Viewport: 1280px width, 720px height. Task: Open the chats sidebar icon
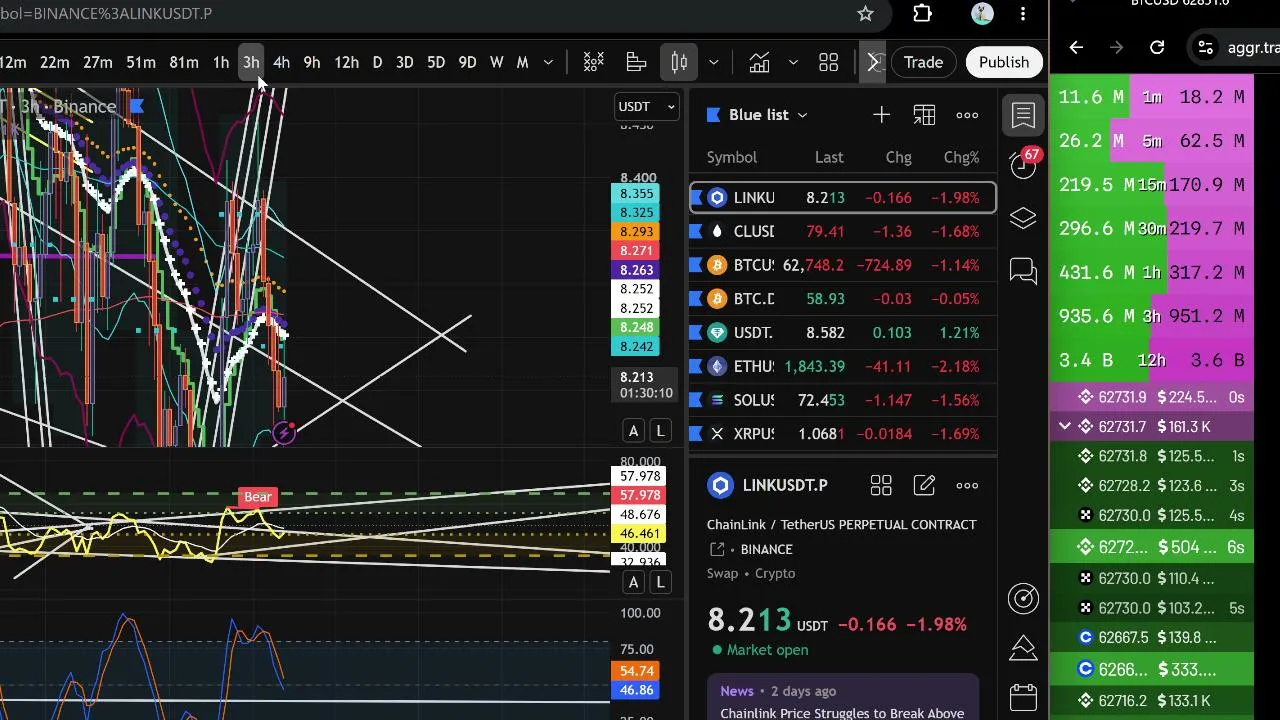tap(1023, 271)
